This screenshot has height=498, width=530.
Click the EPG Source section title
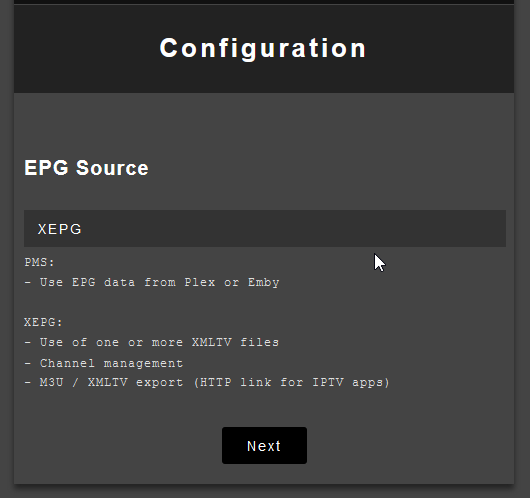86,168
